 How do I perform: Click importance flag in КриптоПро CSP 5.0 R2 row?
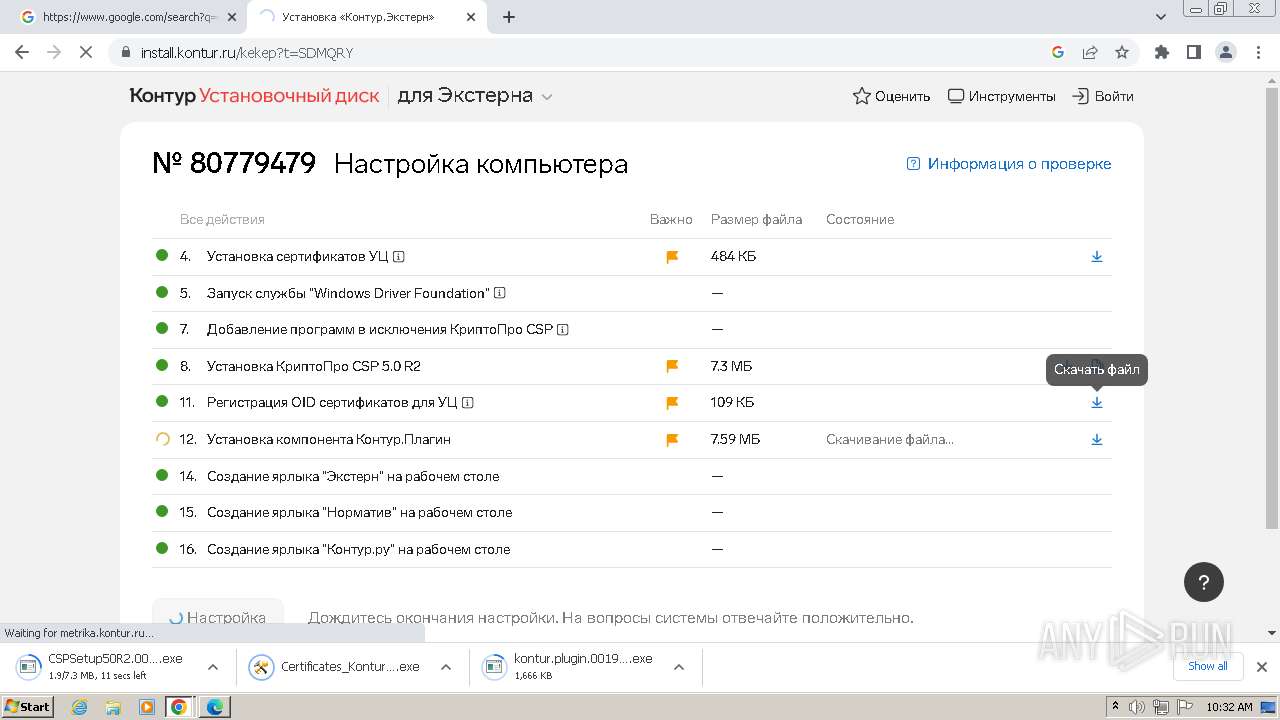(x=672, y=366)
